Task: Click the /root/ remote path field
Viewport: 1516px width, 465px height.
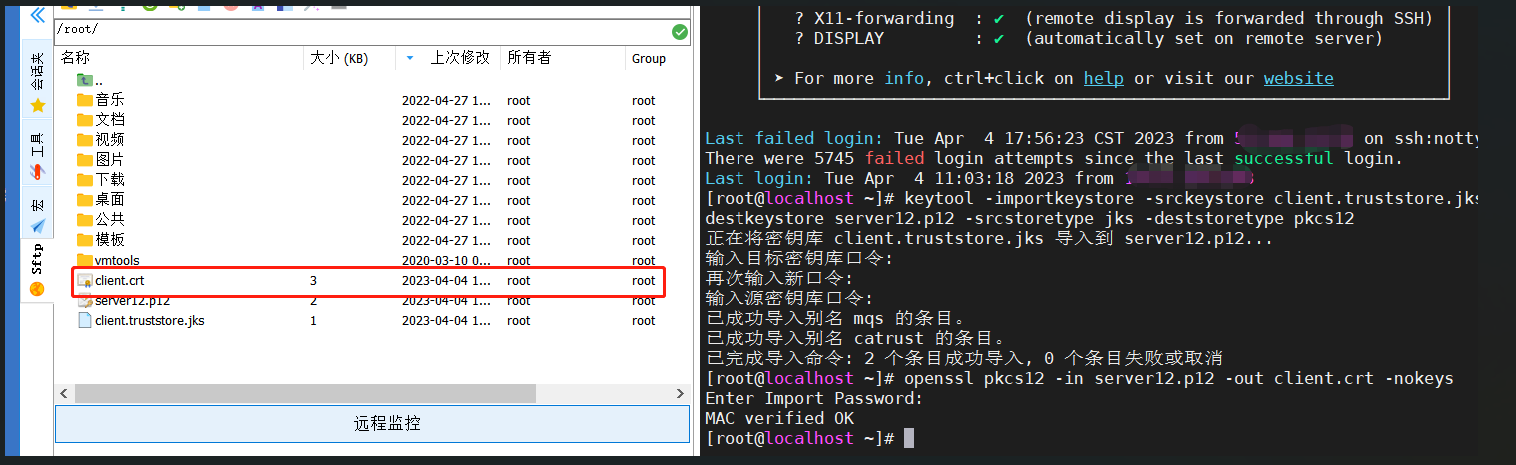Action: click(361, 32)
